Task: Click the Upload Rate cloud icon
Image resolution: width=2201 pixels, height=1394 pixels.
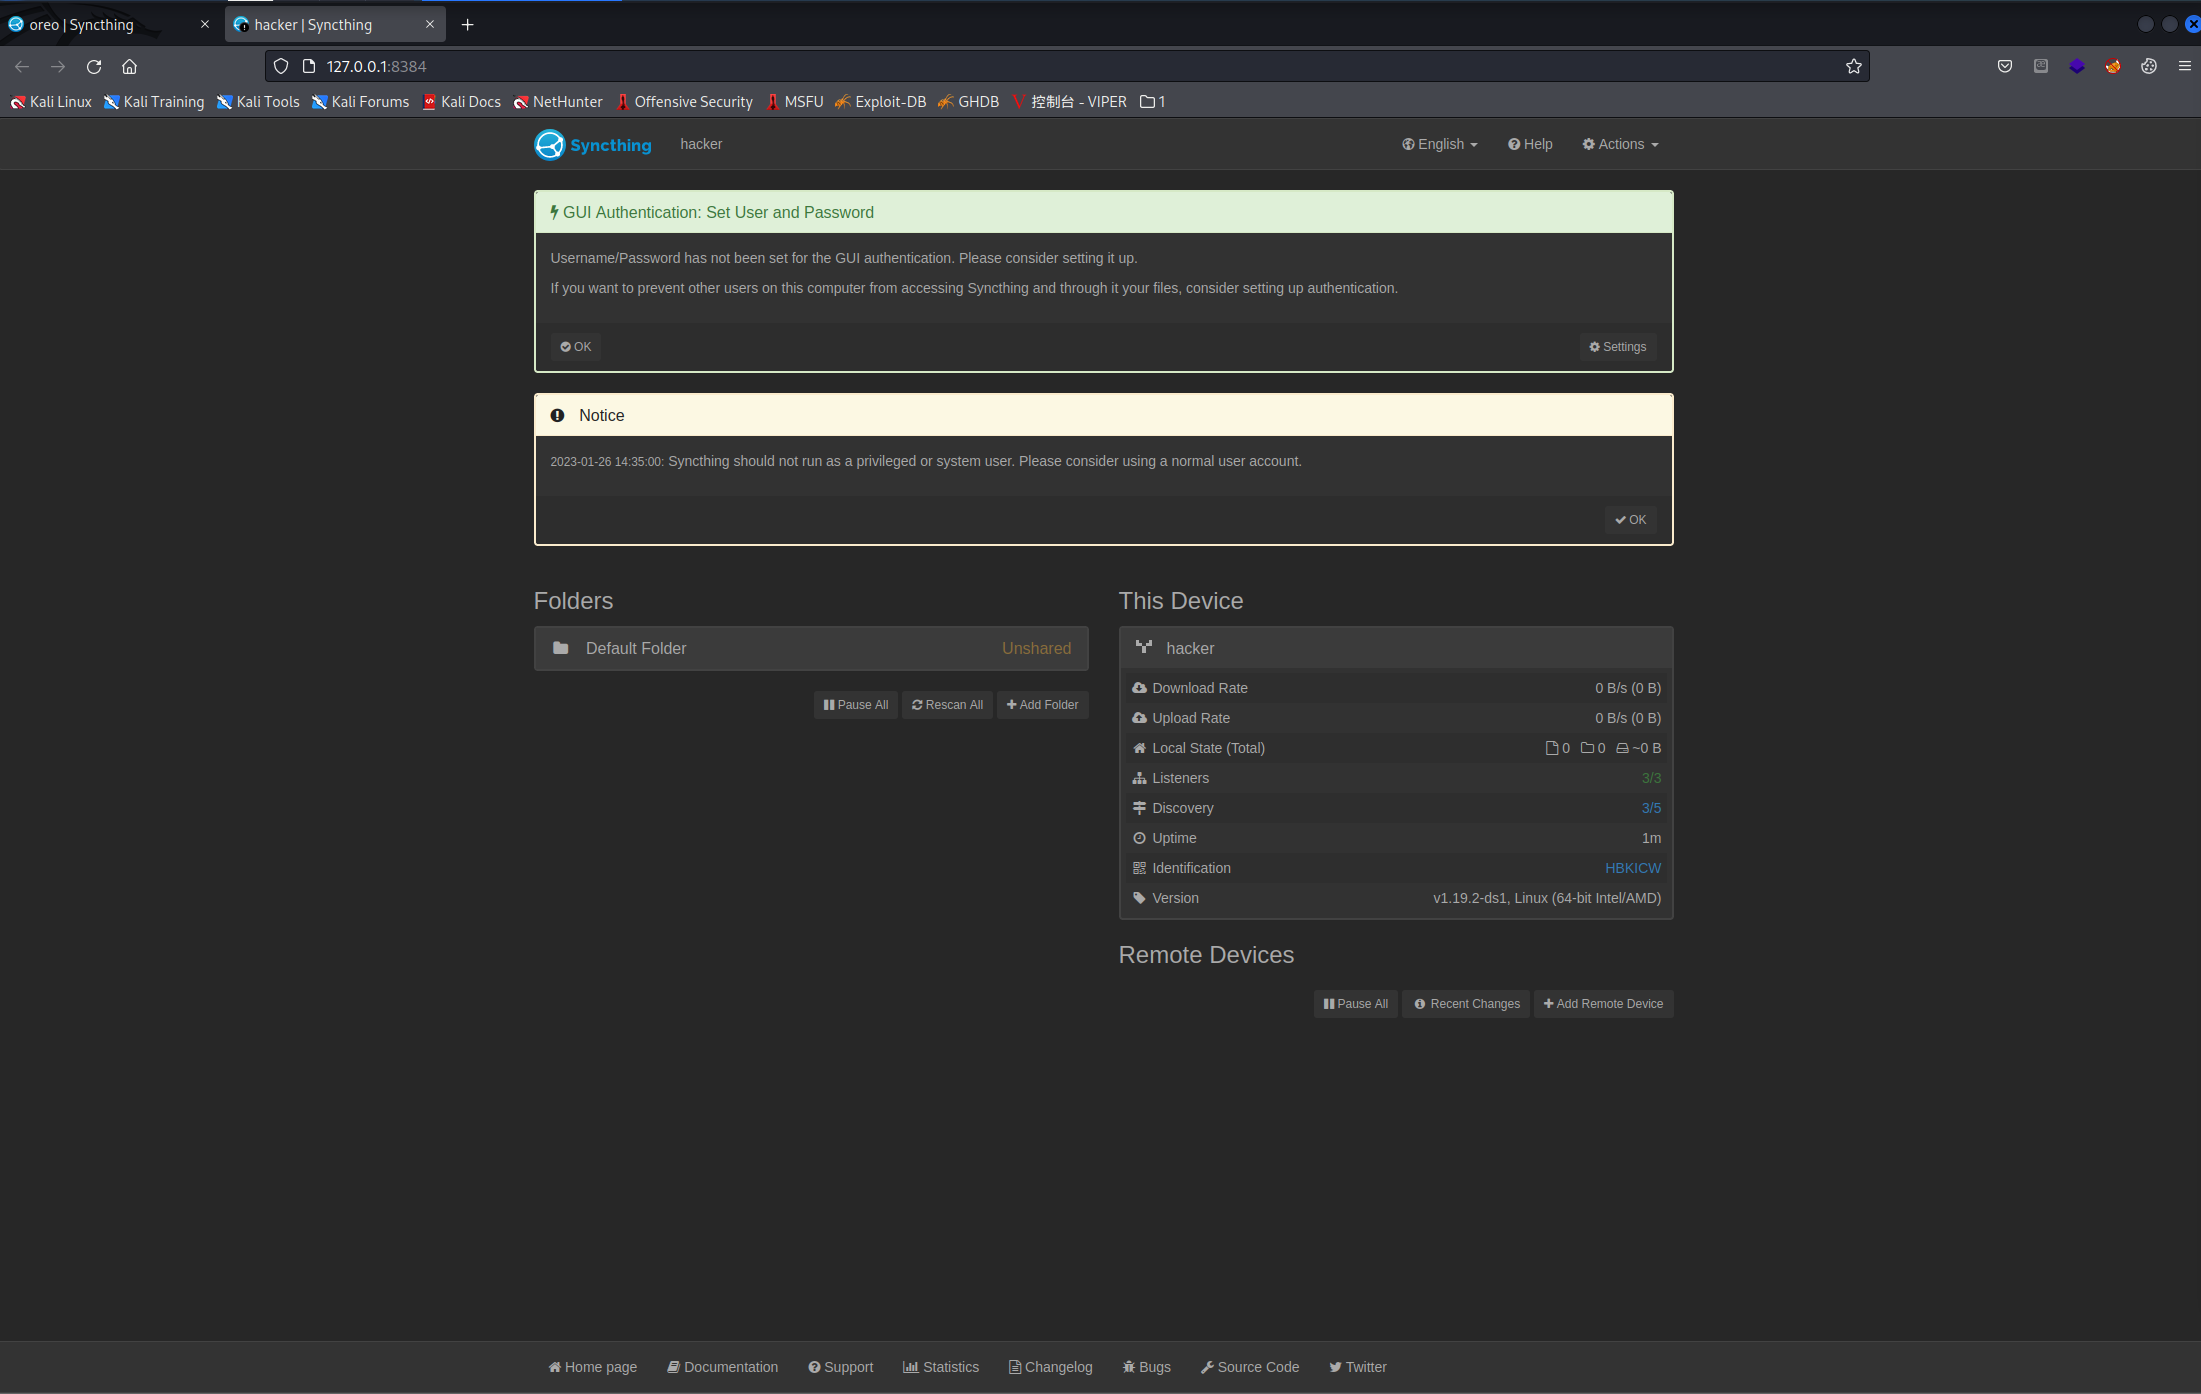Action: point(1139,718)
